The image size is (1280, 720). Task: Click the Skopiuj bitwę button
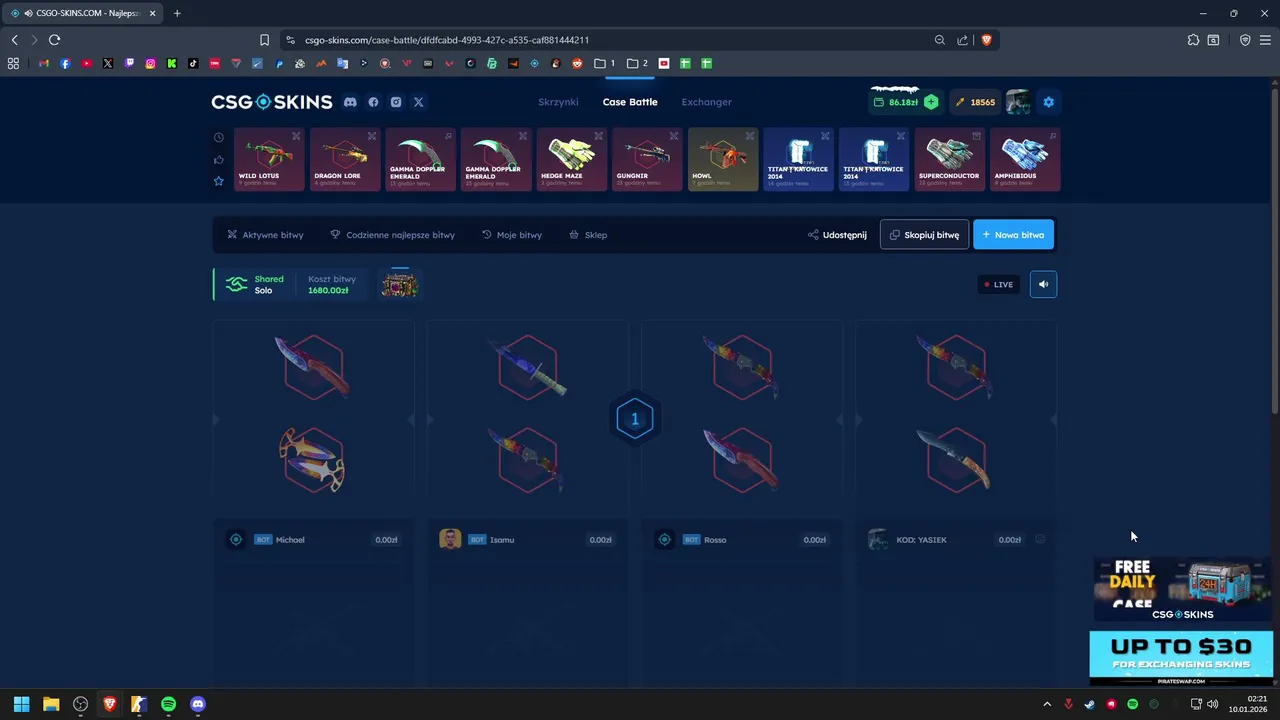924,235
